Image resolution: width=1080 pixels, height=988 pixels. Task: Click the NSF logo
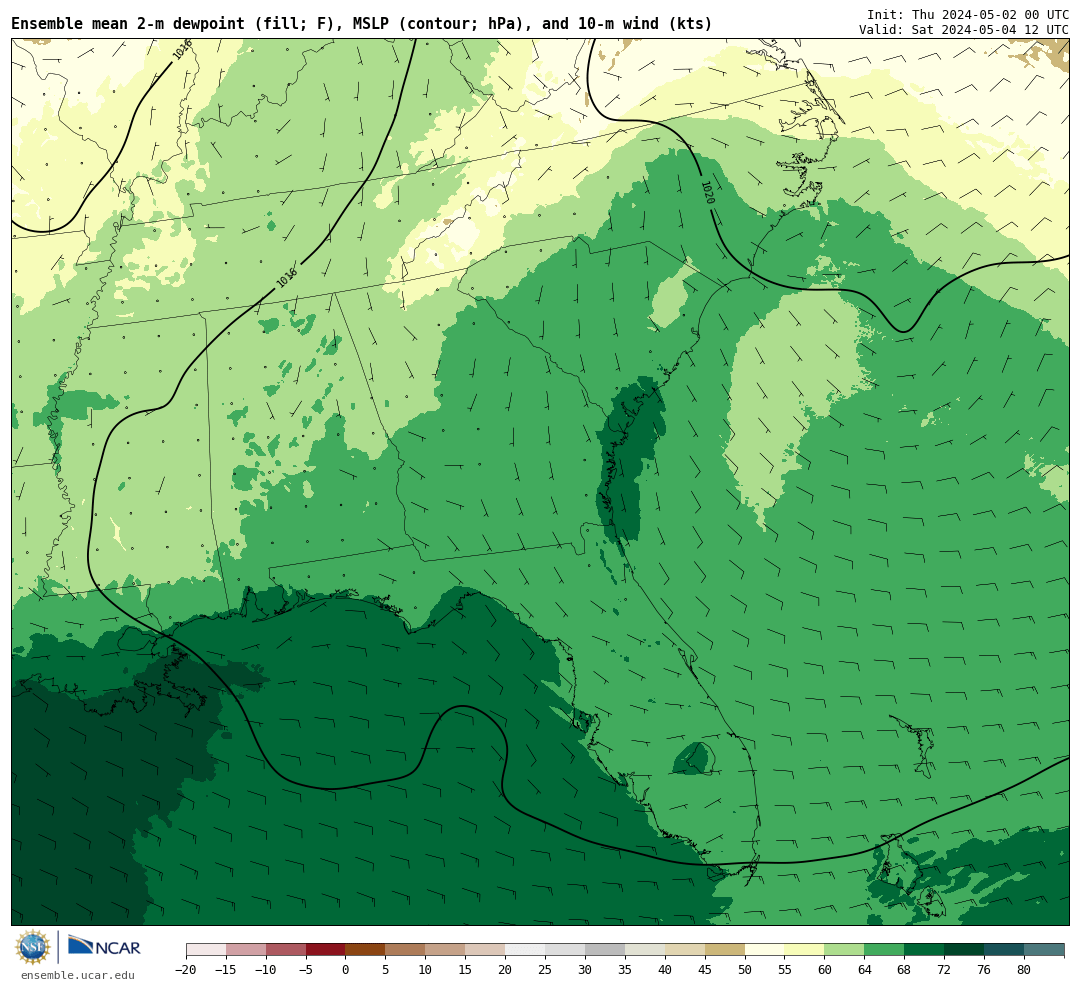click(33, 947)
